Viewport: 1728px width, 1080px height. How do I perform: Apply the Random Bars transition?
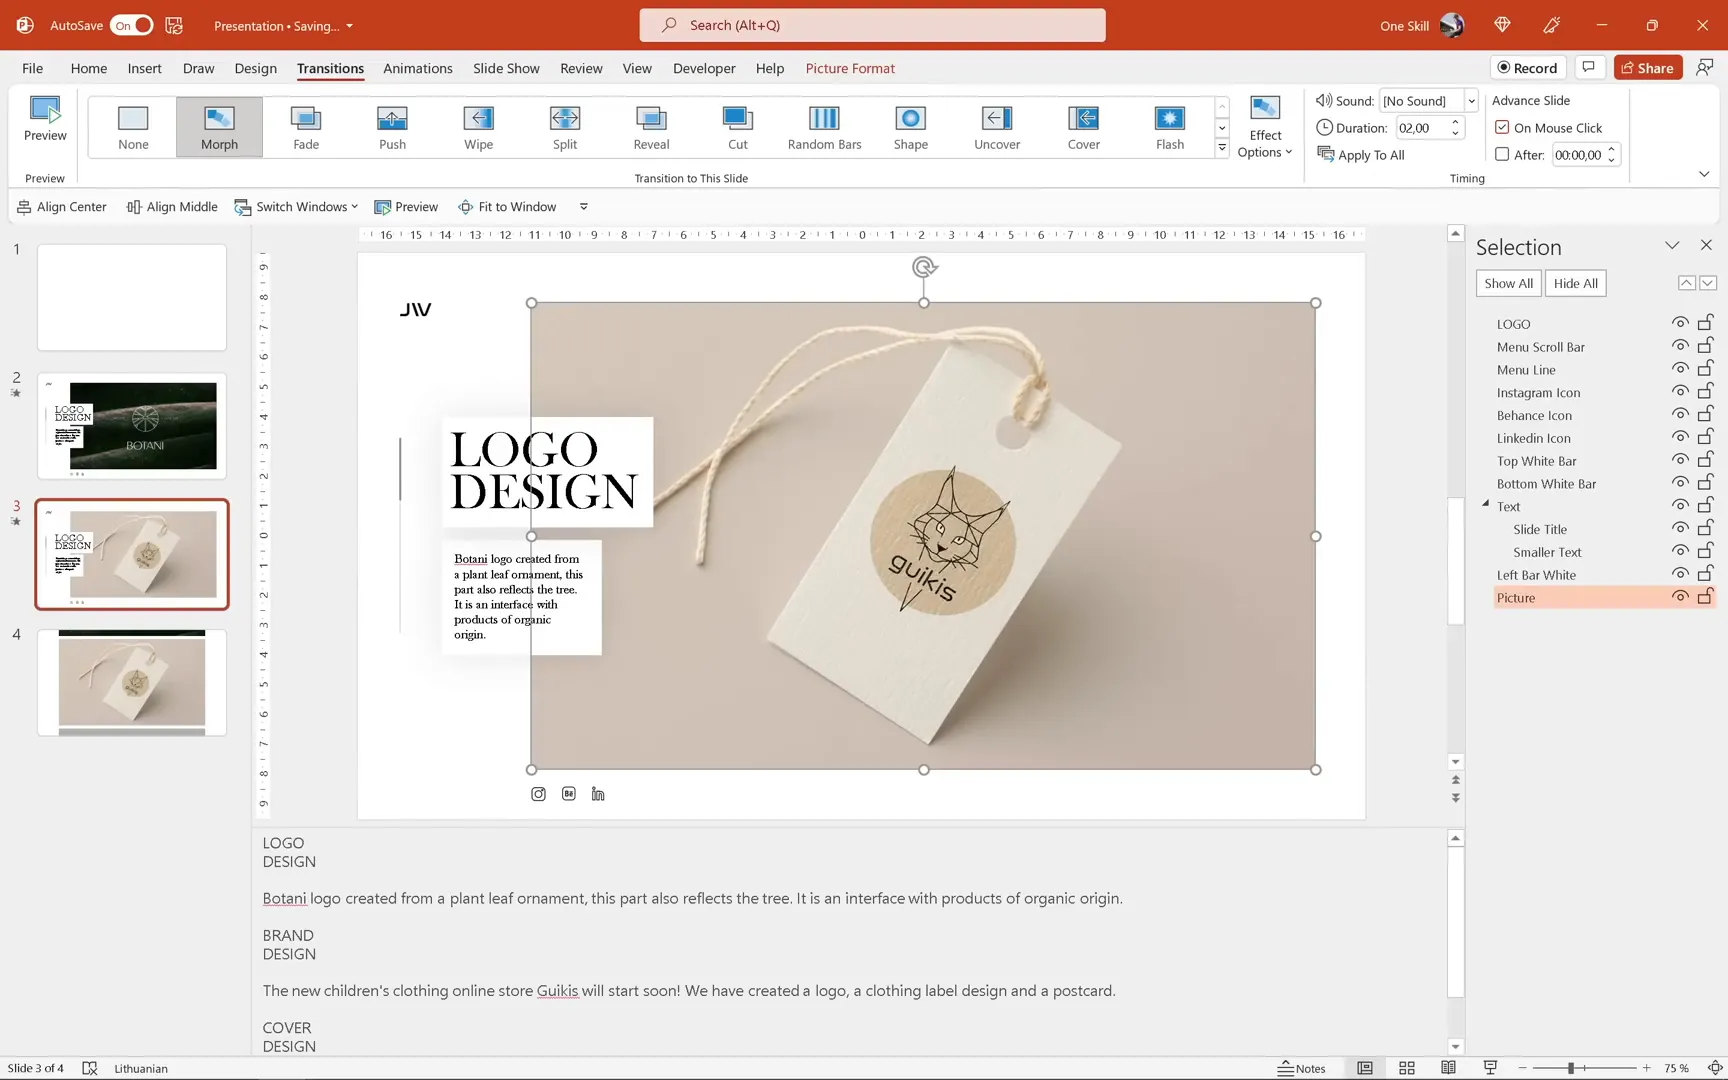click(824, 127)
